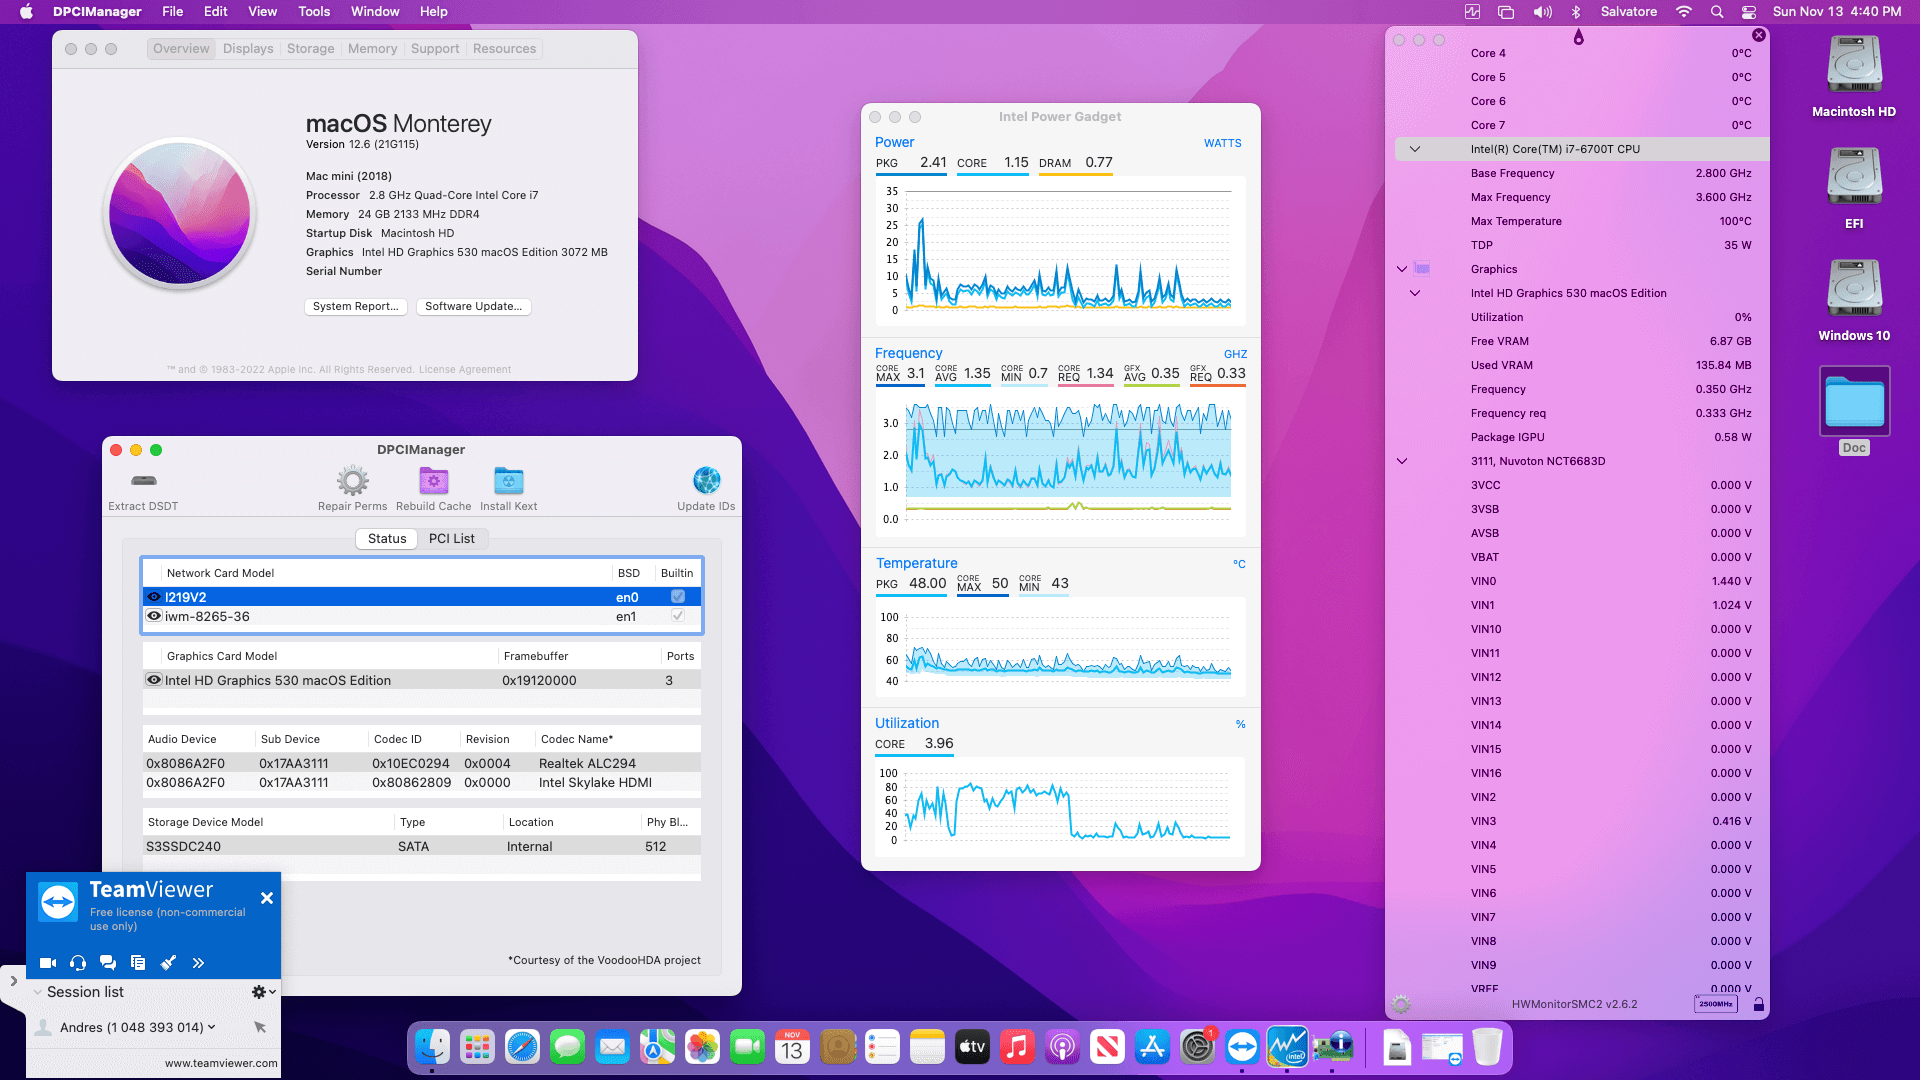The width and height of the screenshot is (1920, 1080).
Task: Collapse the TeamViewer Session list
Action: coord(37,992)
